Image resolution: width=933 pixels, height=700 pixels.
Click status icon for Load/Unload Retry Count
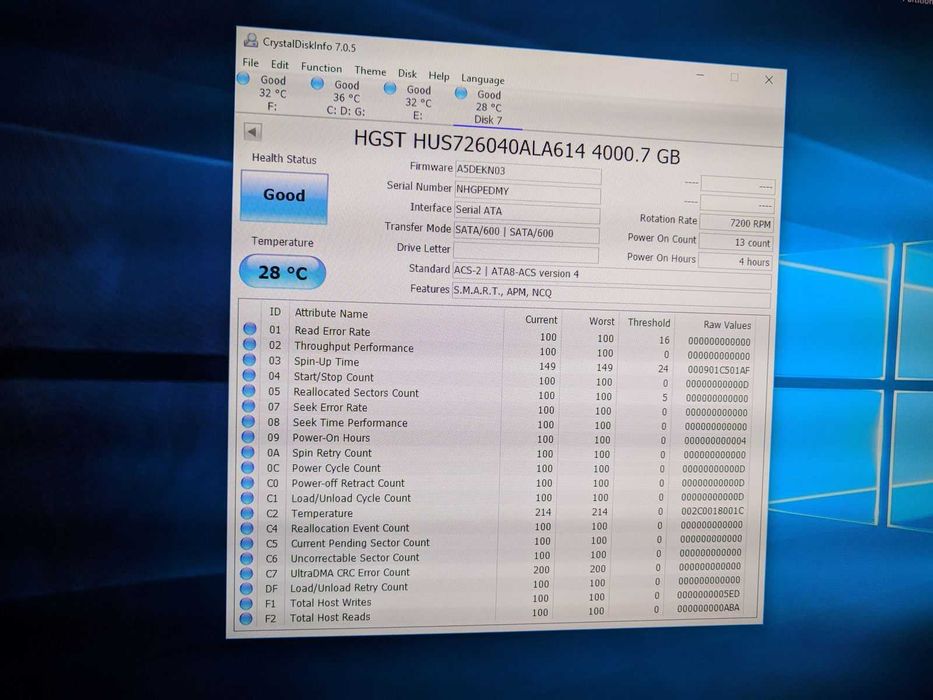tap(246, 588)
